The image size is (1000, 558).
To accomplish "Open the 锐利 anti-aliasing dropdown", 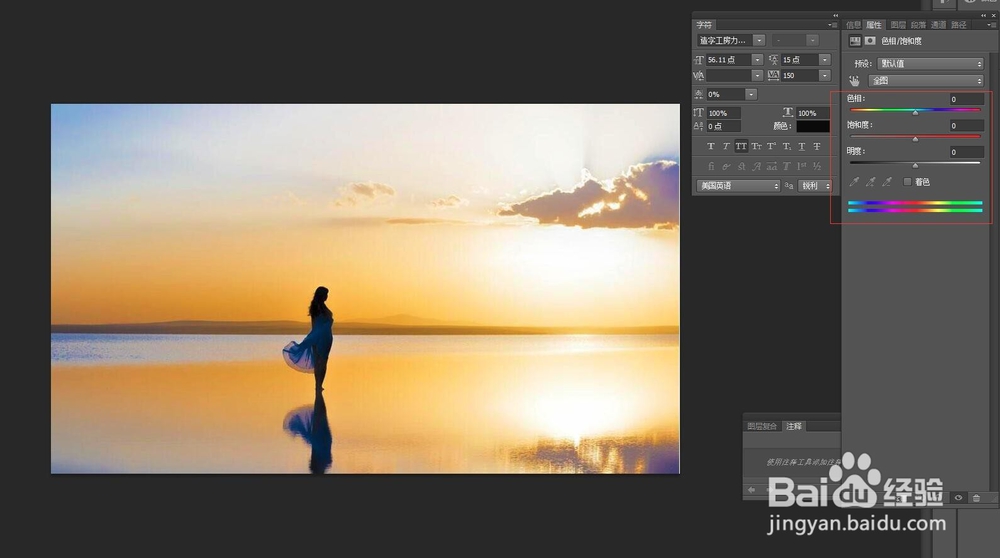I will coord(816,186).
